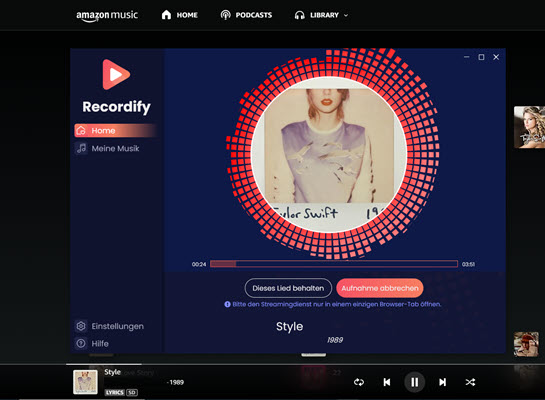545x400 pixels.
Task: Click the SD quality badge in player bar
Action: (132, 392)
